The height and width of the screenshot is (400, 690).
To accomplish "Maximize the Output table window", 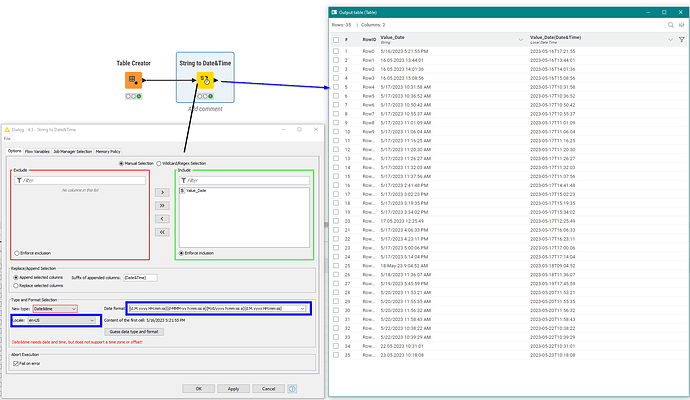I will pyautogui.click(x=664, y=12).
